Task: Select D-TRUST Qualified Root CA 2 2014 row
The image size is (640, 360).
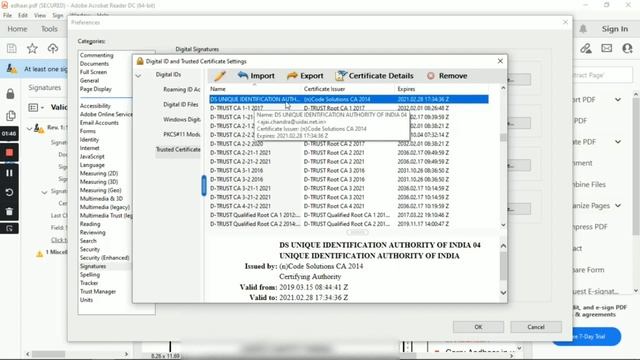Action: tap(349, 224)
